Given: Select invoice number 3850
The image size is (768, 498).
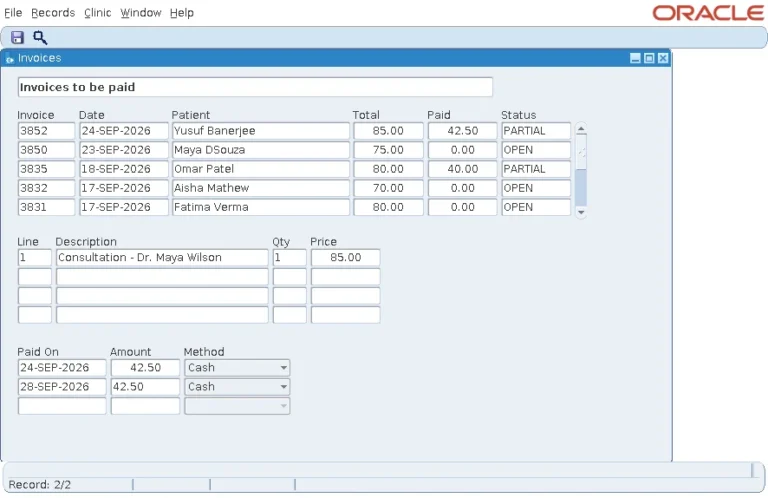Looking at the screenshot, I should [x=47, y=150].
